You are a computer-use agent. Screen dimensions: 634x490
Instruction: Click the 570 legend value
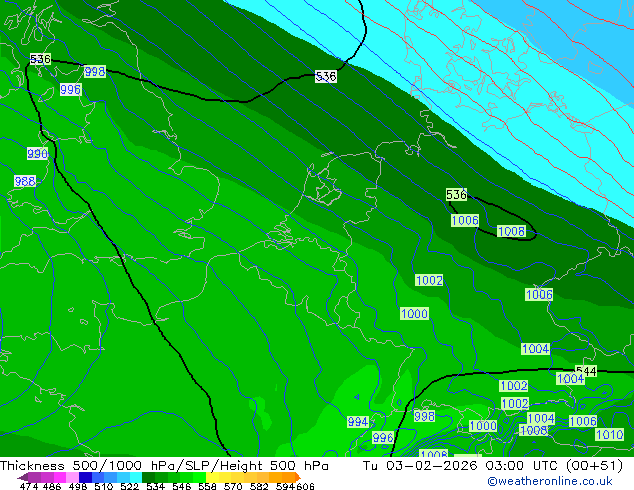pyautogui.click(x=233, y=486)
